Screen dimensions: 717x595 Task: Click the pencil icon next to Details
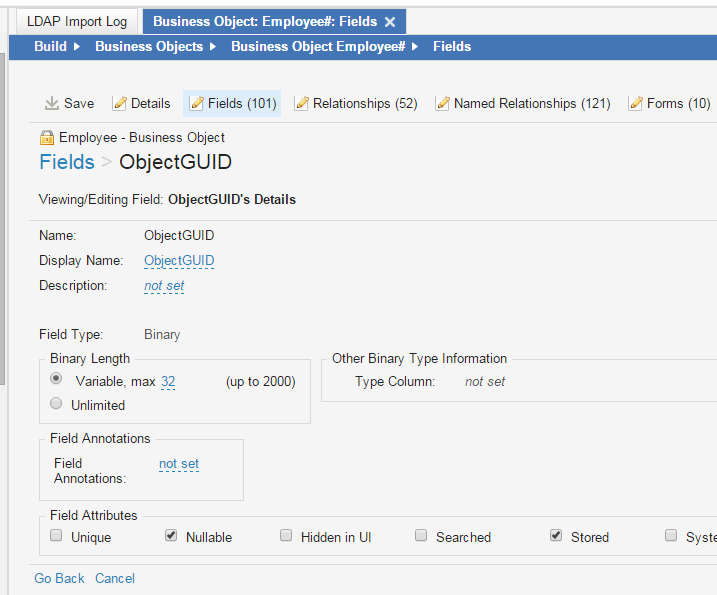point(119,103)
